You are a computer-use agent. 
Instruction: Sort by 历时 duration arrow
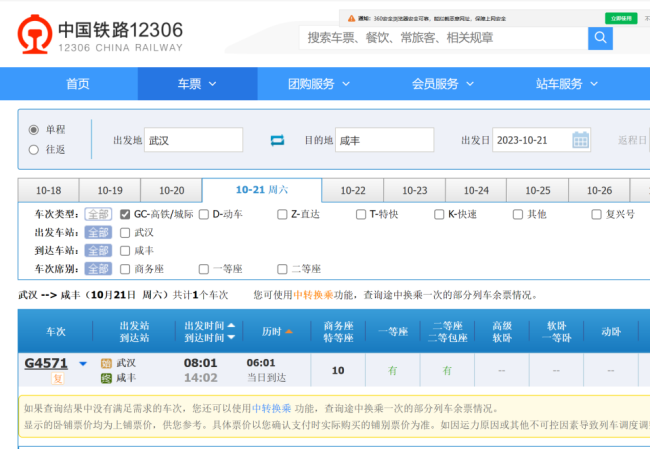pos(289,331)
